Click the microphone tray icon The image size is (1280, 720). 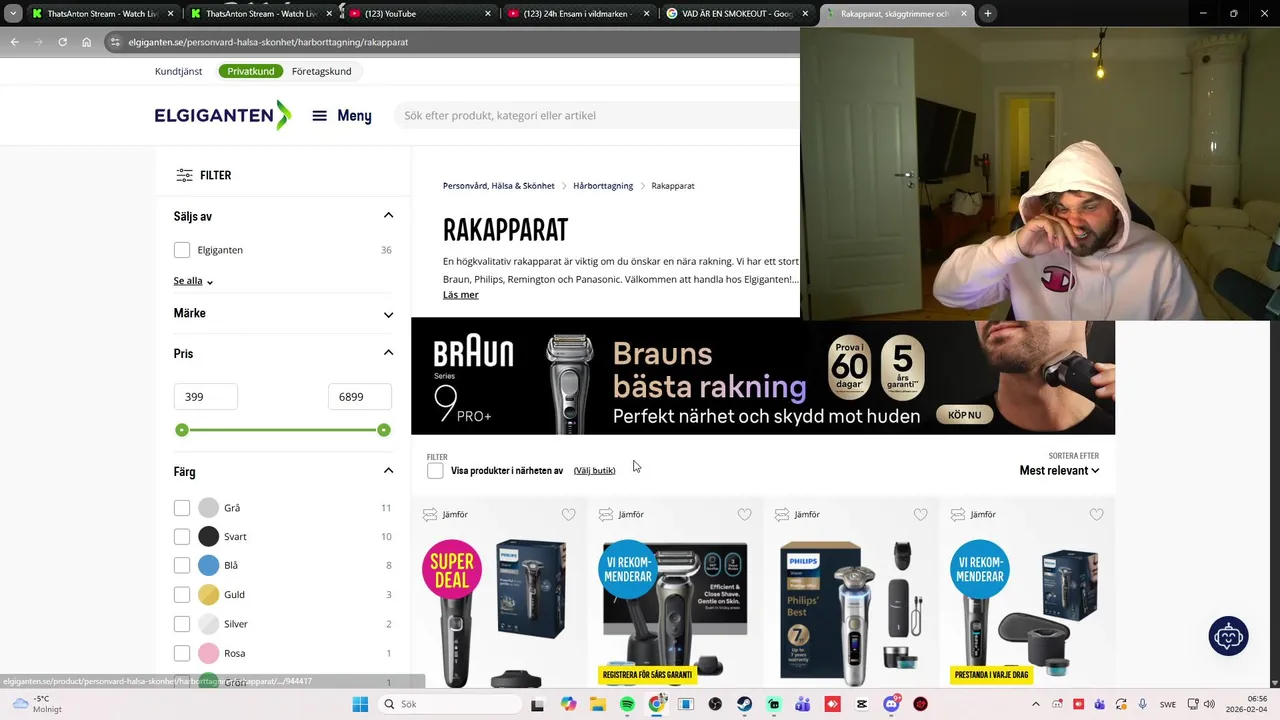click(x=1142, y=704)
